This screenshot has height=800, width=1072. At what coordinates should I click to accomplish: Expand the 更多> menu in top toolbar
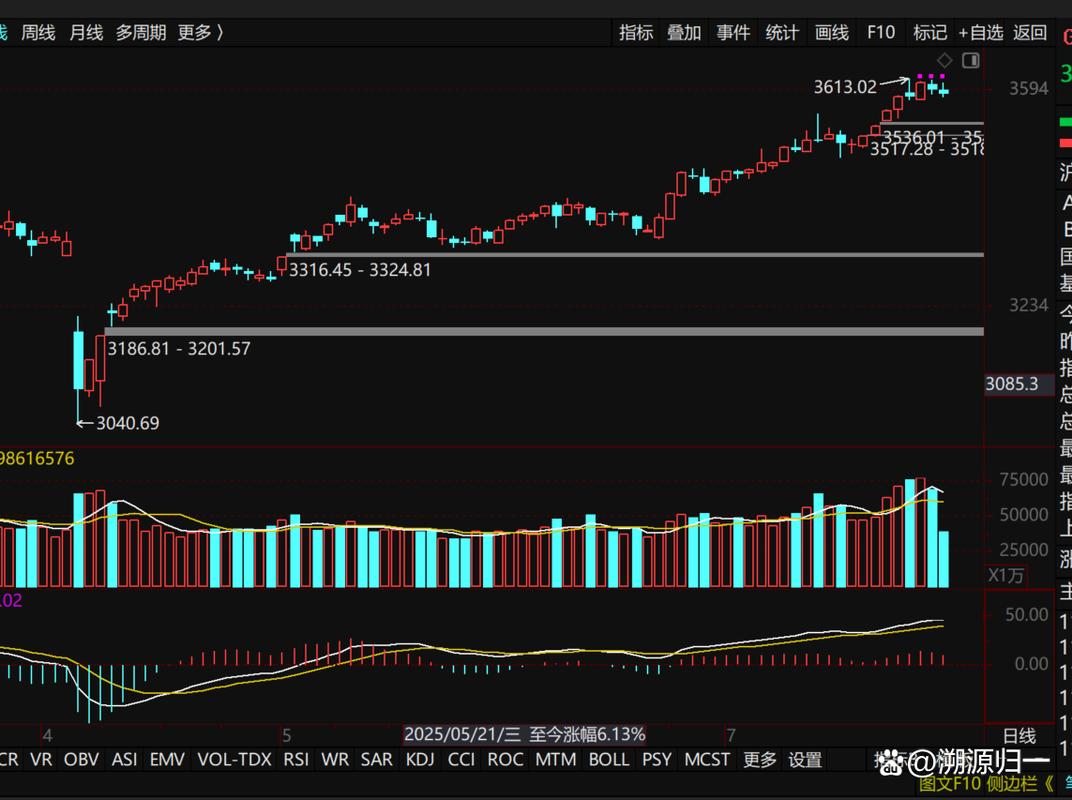coord(197,33)
